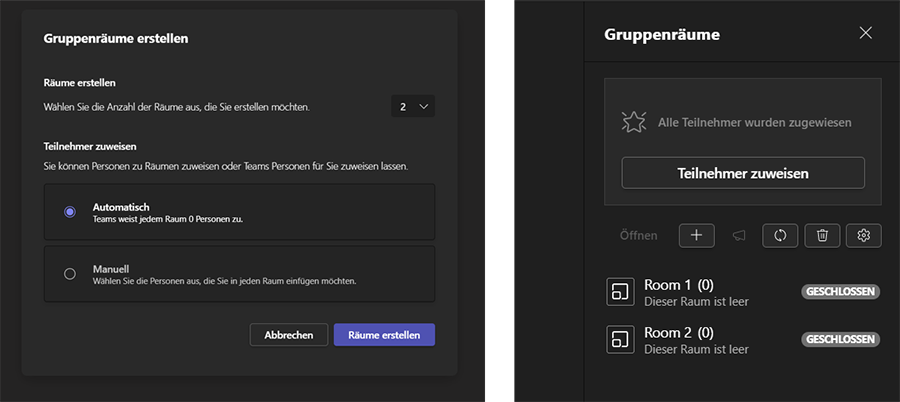Select the Automatisch radio button
The width and height of the screenshot is (900, 402).
click(70, 212)
